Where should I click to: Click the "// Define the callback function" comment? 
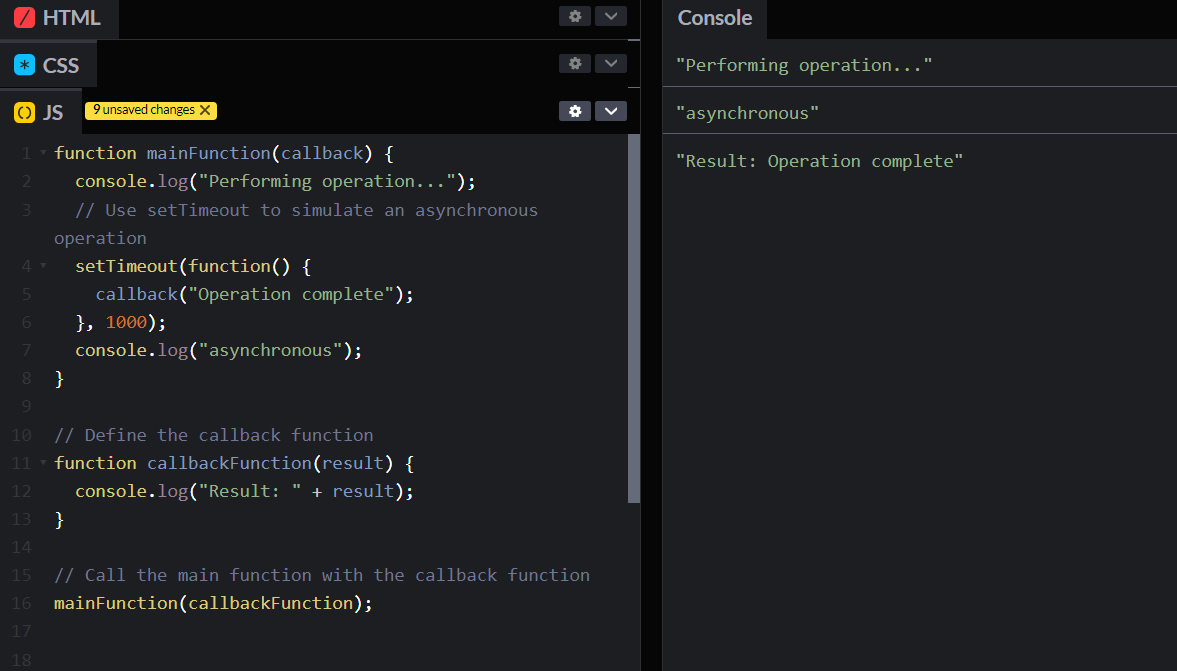point(214,435)
